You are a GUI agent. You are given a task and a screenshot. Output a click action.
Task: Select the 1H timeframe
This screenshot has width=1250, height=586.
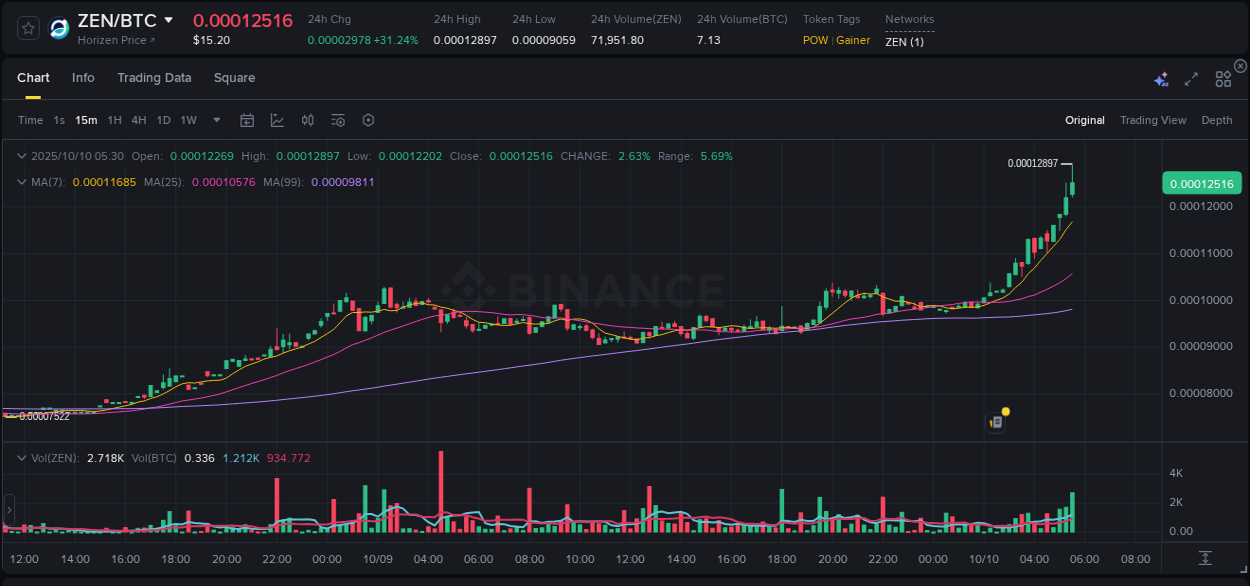(113, 120)
